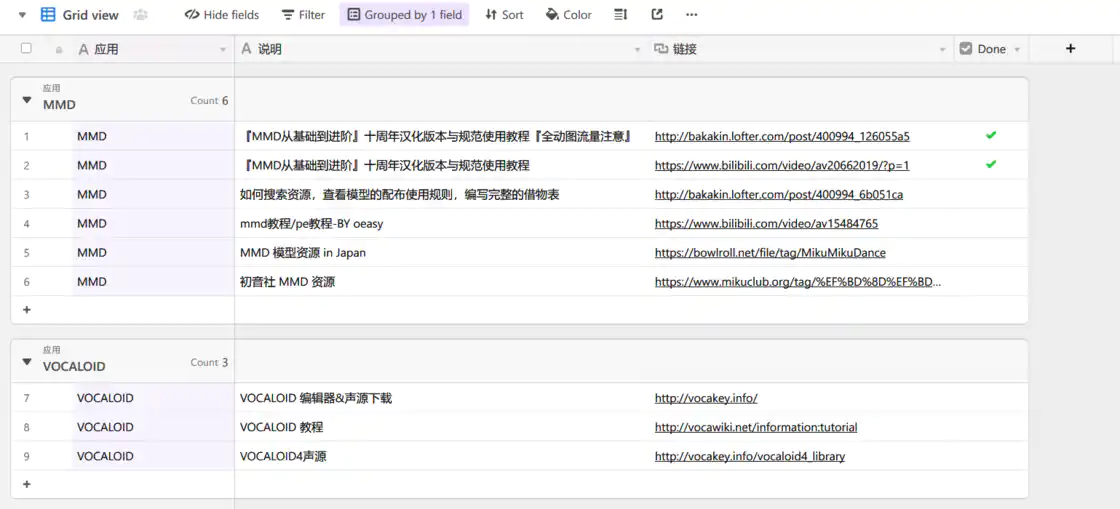
Task: Open the mikuclub.org tag link
Action: [x=798, y=282]
